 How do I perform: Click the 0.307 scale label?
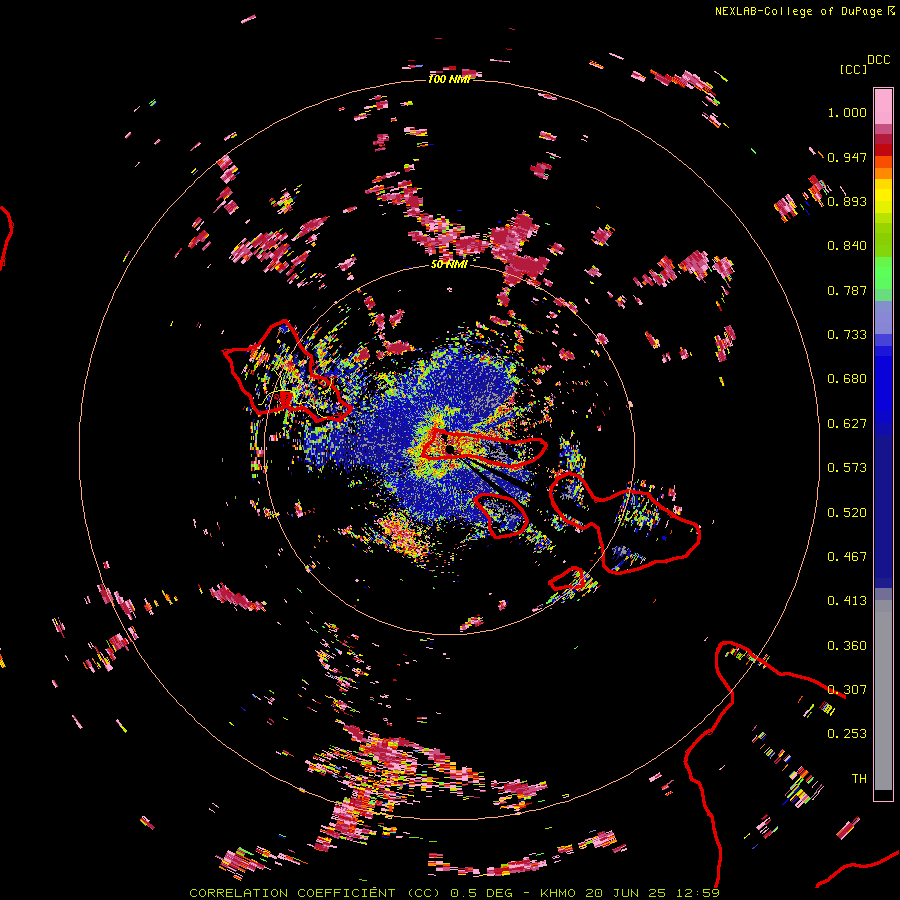(x=847, y=690)
